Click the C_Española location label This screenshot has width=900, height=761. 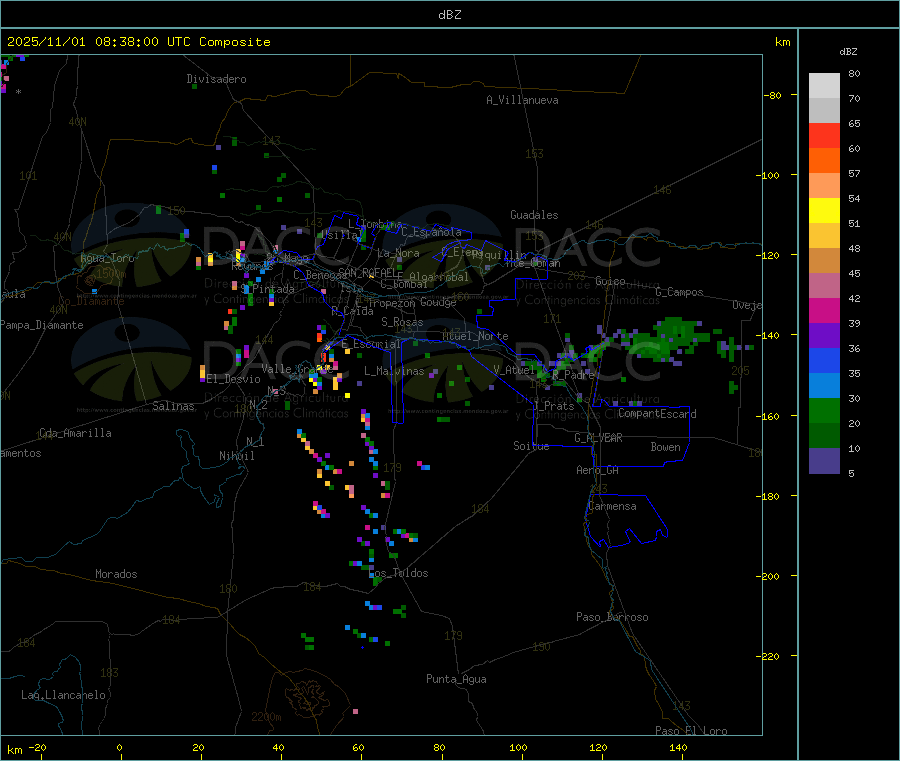pos(431,232)
